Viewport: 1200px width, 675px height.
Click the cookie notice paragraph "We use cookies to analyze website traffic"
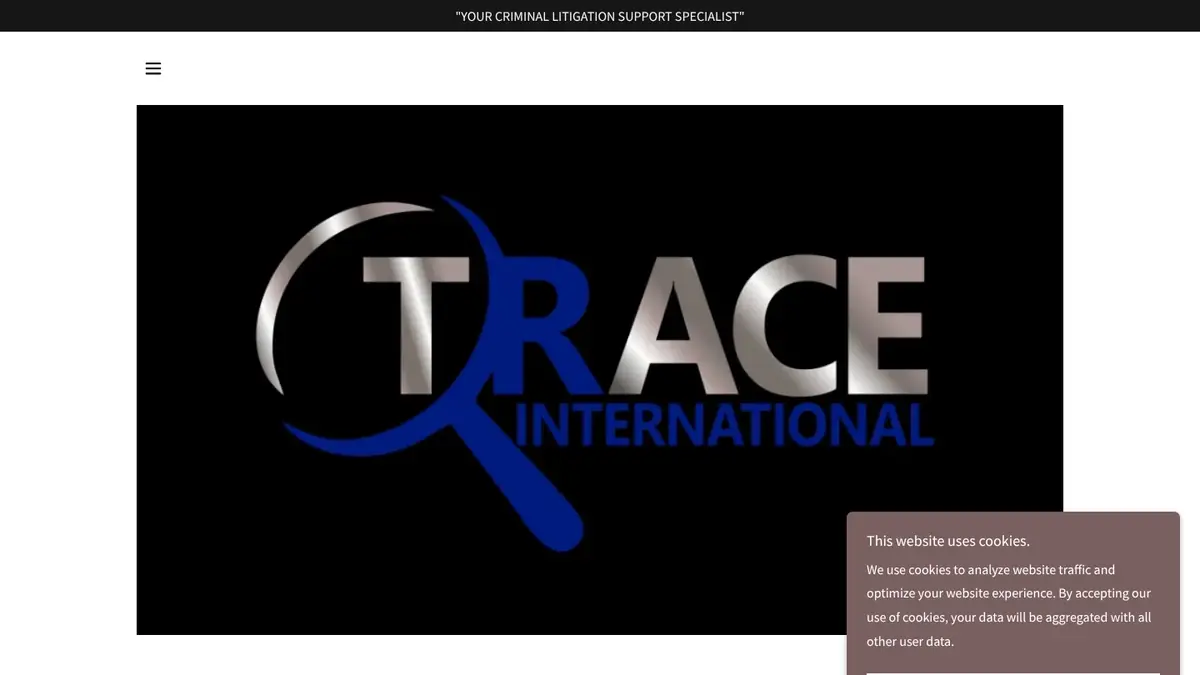[1009, 606]
